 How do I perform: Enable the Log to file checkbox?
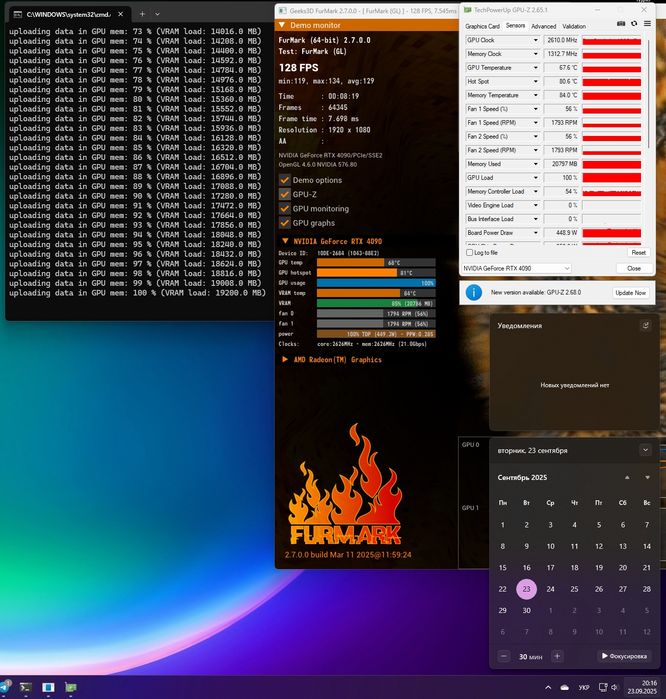469,253
